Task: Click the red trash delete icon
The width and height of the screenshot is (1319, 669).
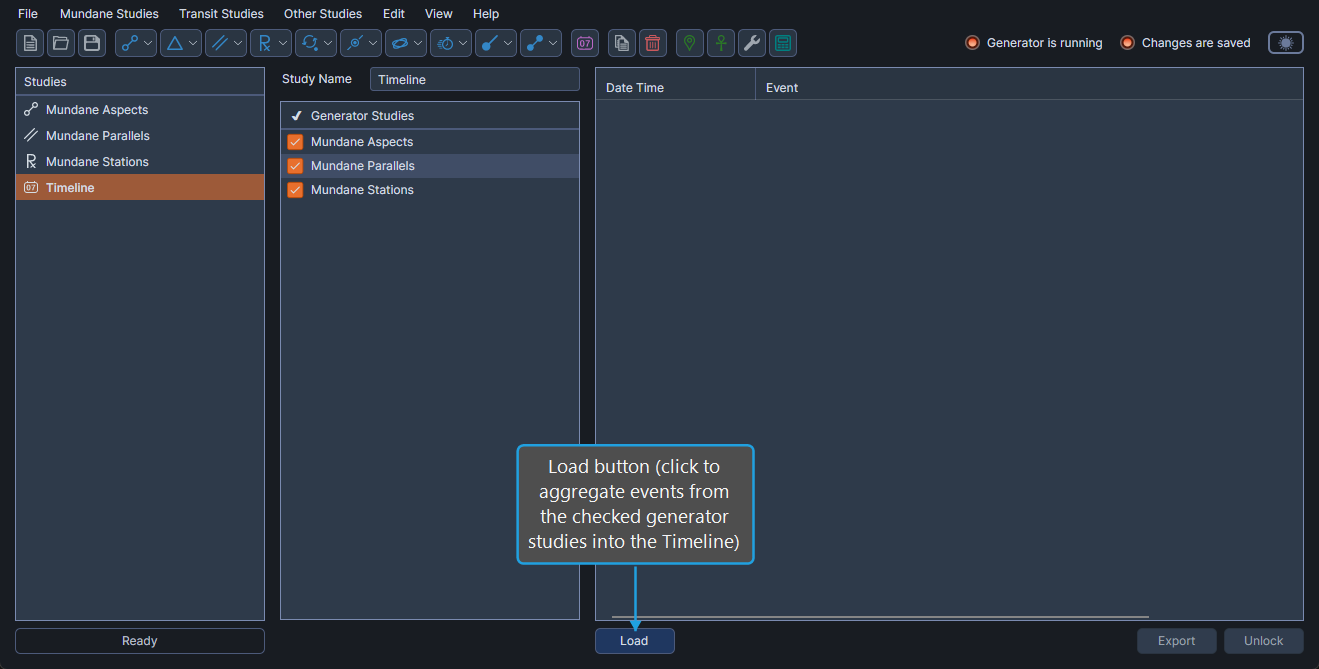Action: [x=653, y=43]
